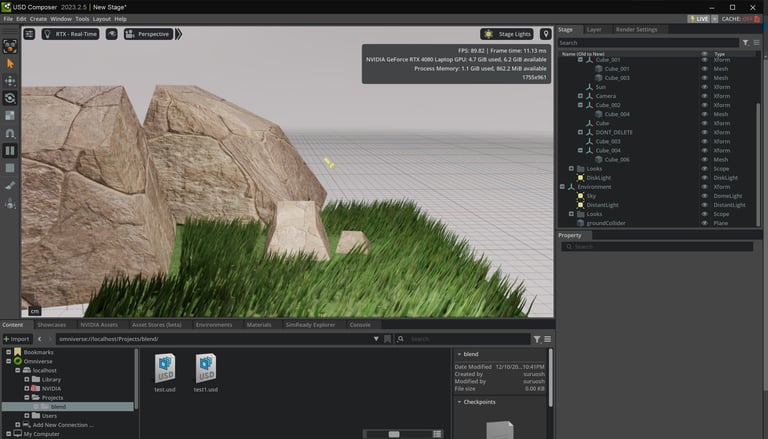Viewport: 768px width, 439px height.
Task: Expand the DONT_DELETE prim in Stage tree
Action: [x=580, y=132]
